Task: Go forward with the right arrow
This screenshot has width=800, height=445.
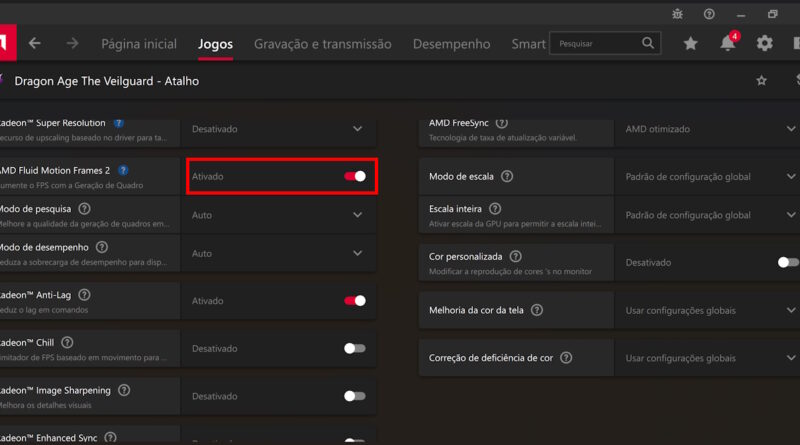Action: pyautogui.click(x=72, y=43)
